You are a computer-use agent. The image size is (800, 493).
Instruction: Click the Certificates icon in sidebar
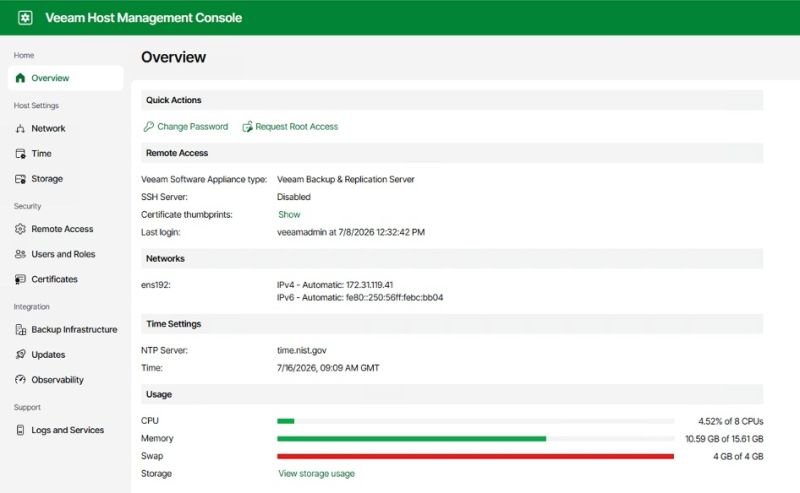[20, 279]
